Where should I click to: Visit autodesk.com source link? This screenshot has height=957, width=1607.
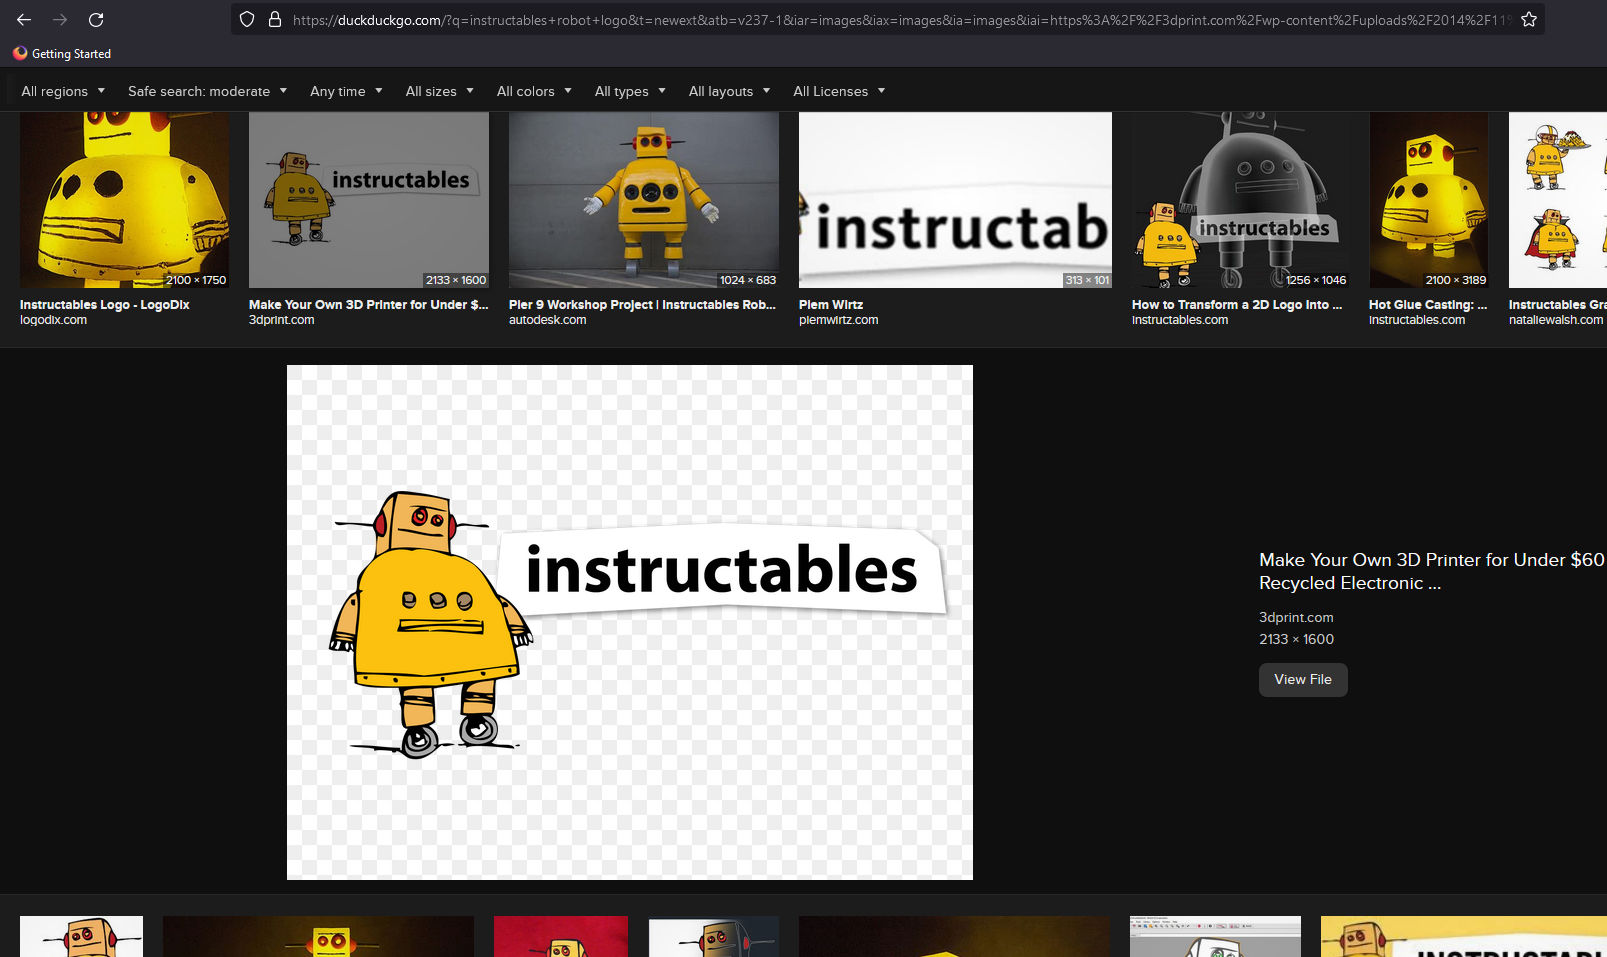[x=548, y=320]
